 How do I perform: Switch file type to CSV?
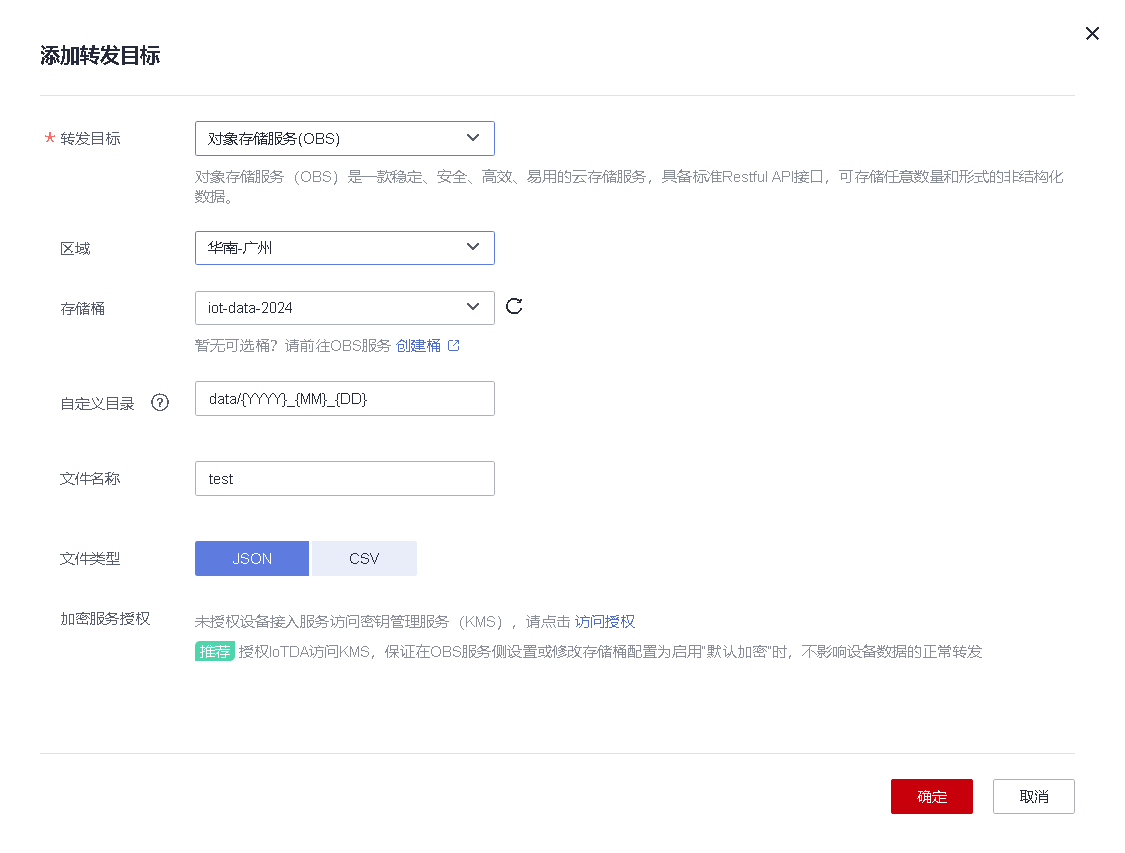(x=364, y=558)
